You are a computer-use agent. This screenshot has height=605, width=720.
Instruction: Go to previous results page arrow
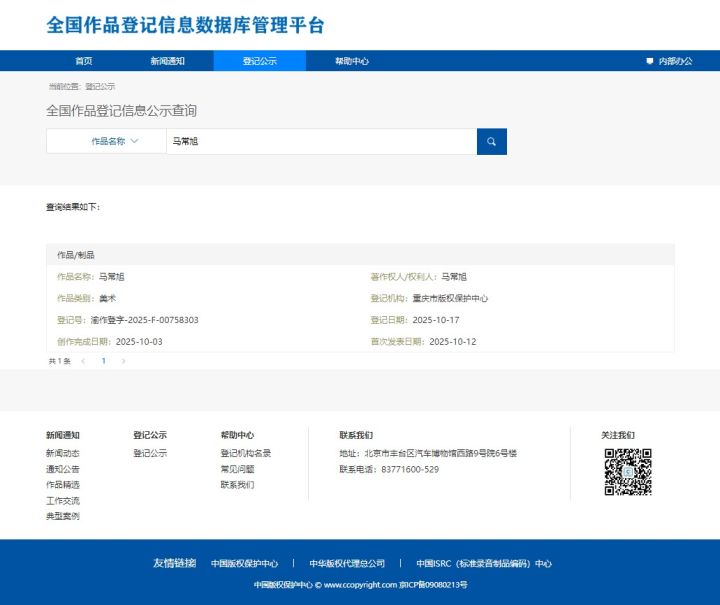(83, 361)
